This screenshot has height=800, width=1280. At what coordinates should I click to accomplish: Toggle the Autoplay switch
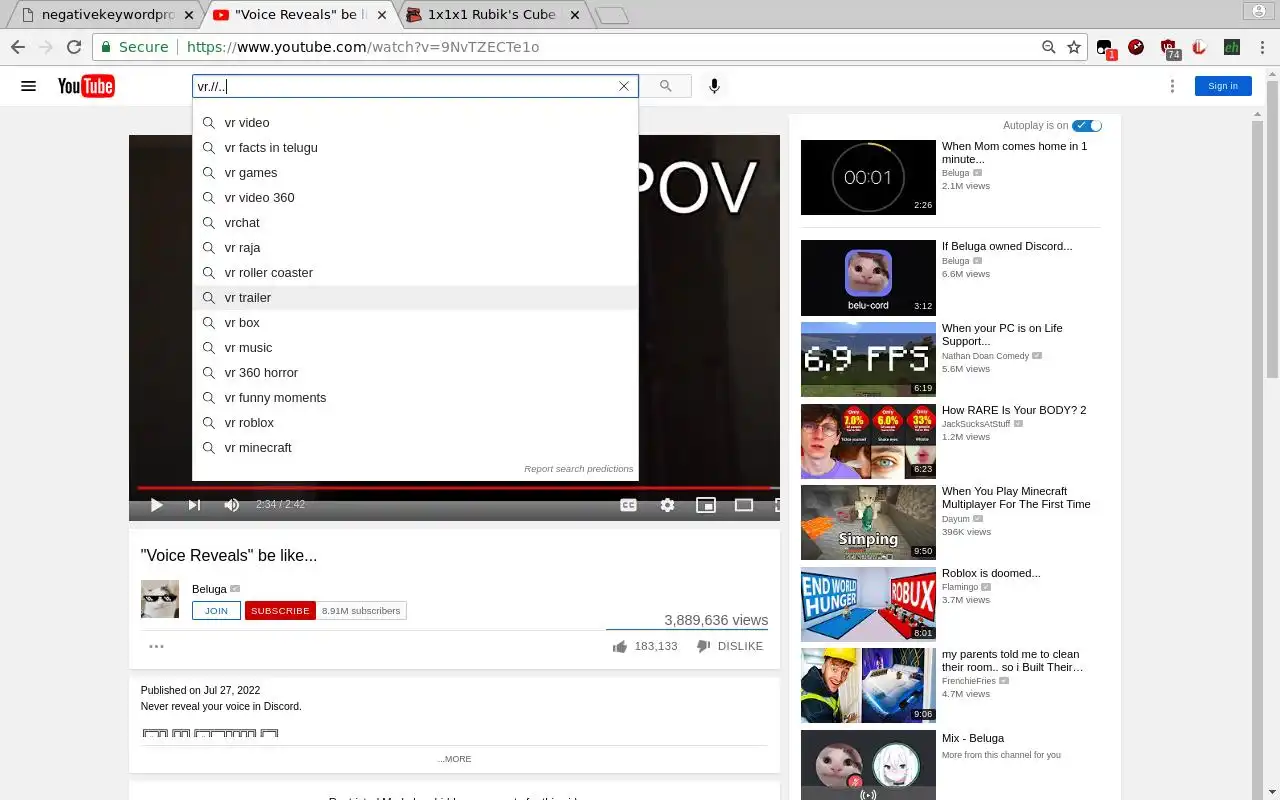point(1087,125)
